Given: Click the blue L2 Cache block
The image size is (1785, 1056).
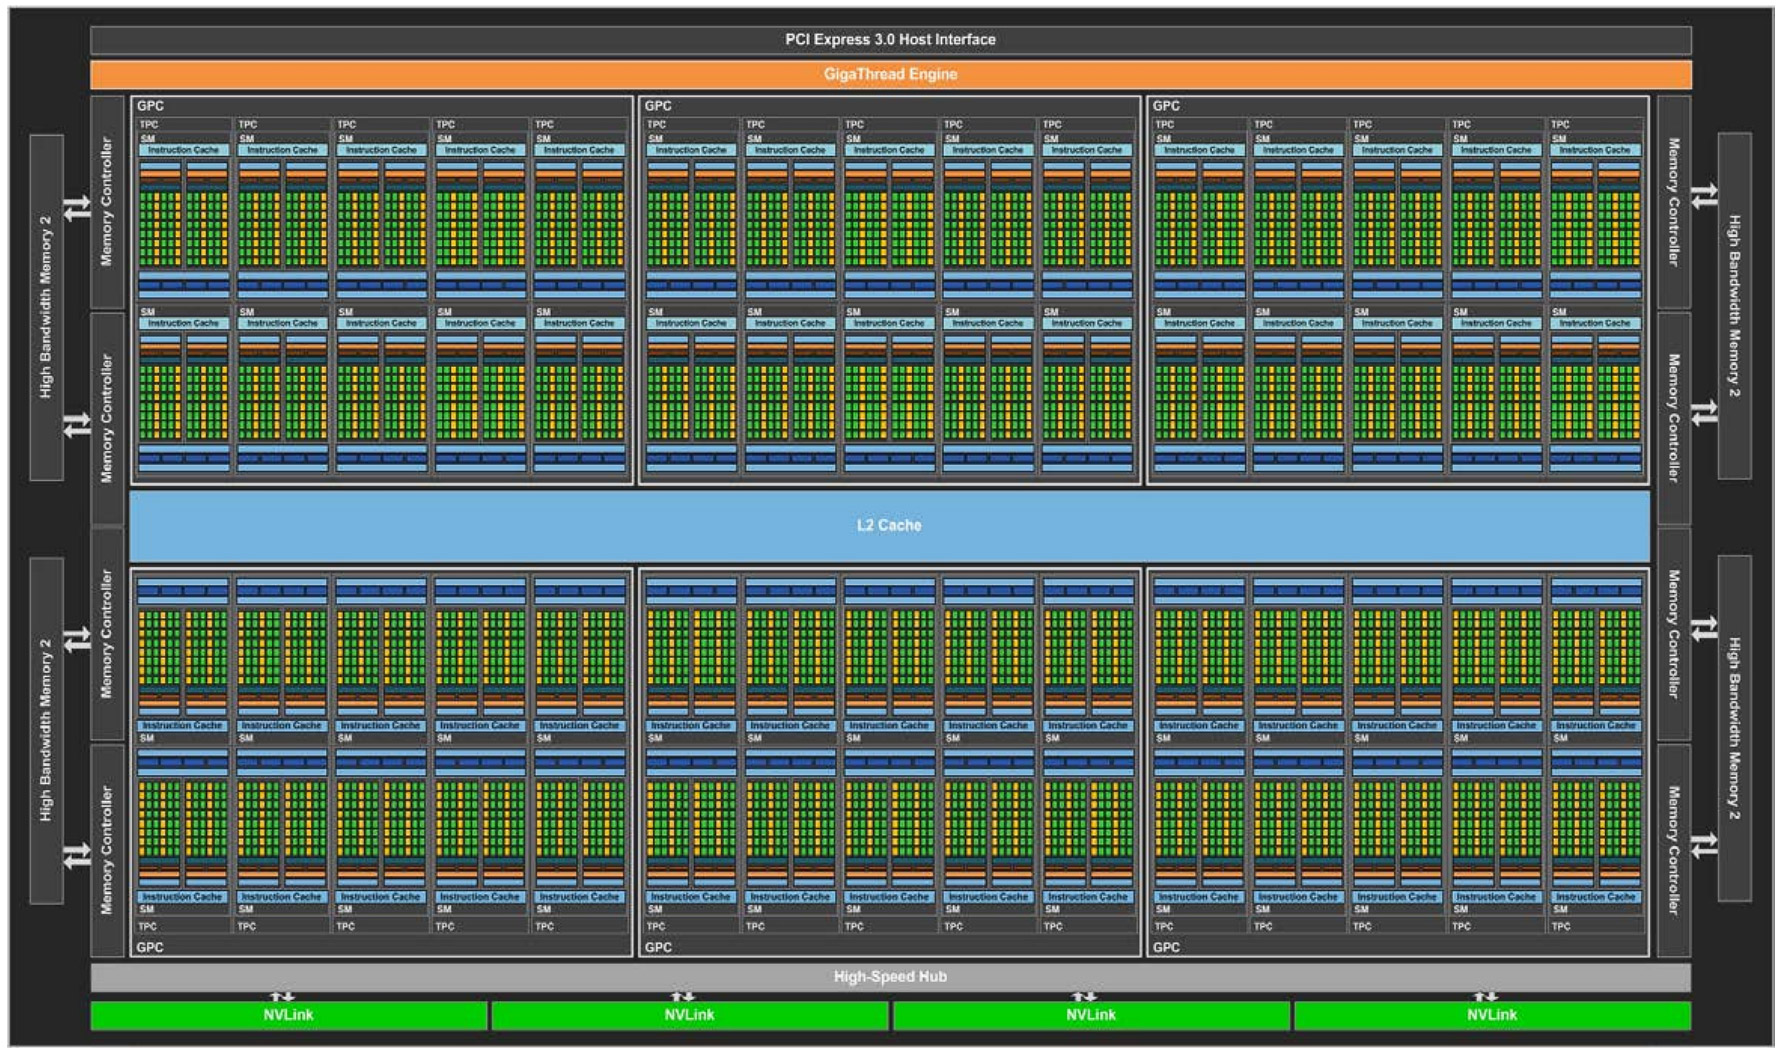Looking at the screenshot, I should point(889,525).
